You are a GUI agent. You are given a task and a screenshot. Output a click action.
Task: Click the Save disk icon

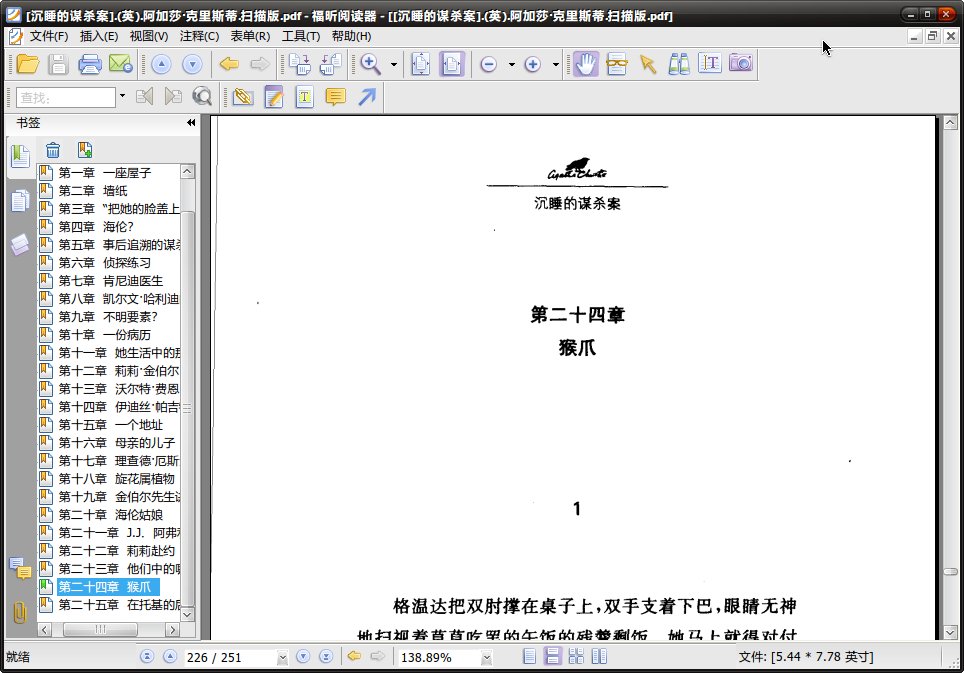(x=58, y=64)
